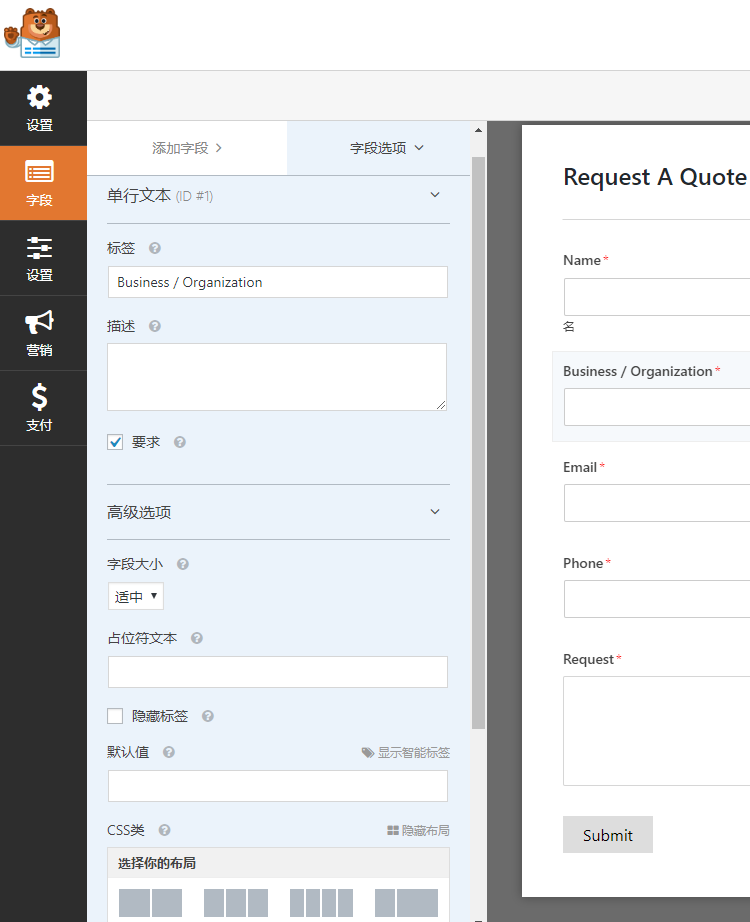This screenshot has height=922, width=750.
Task: Uncheck the 要求 required checkbox
Action: point(115,442)
